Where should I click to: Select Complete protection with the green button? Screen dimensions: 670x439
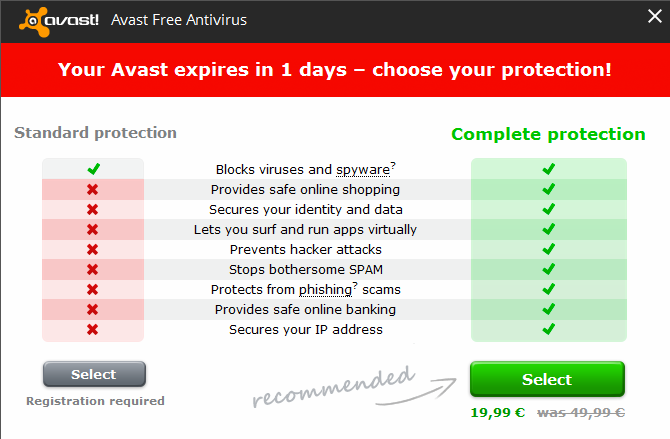point(547,379)
